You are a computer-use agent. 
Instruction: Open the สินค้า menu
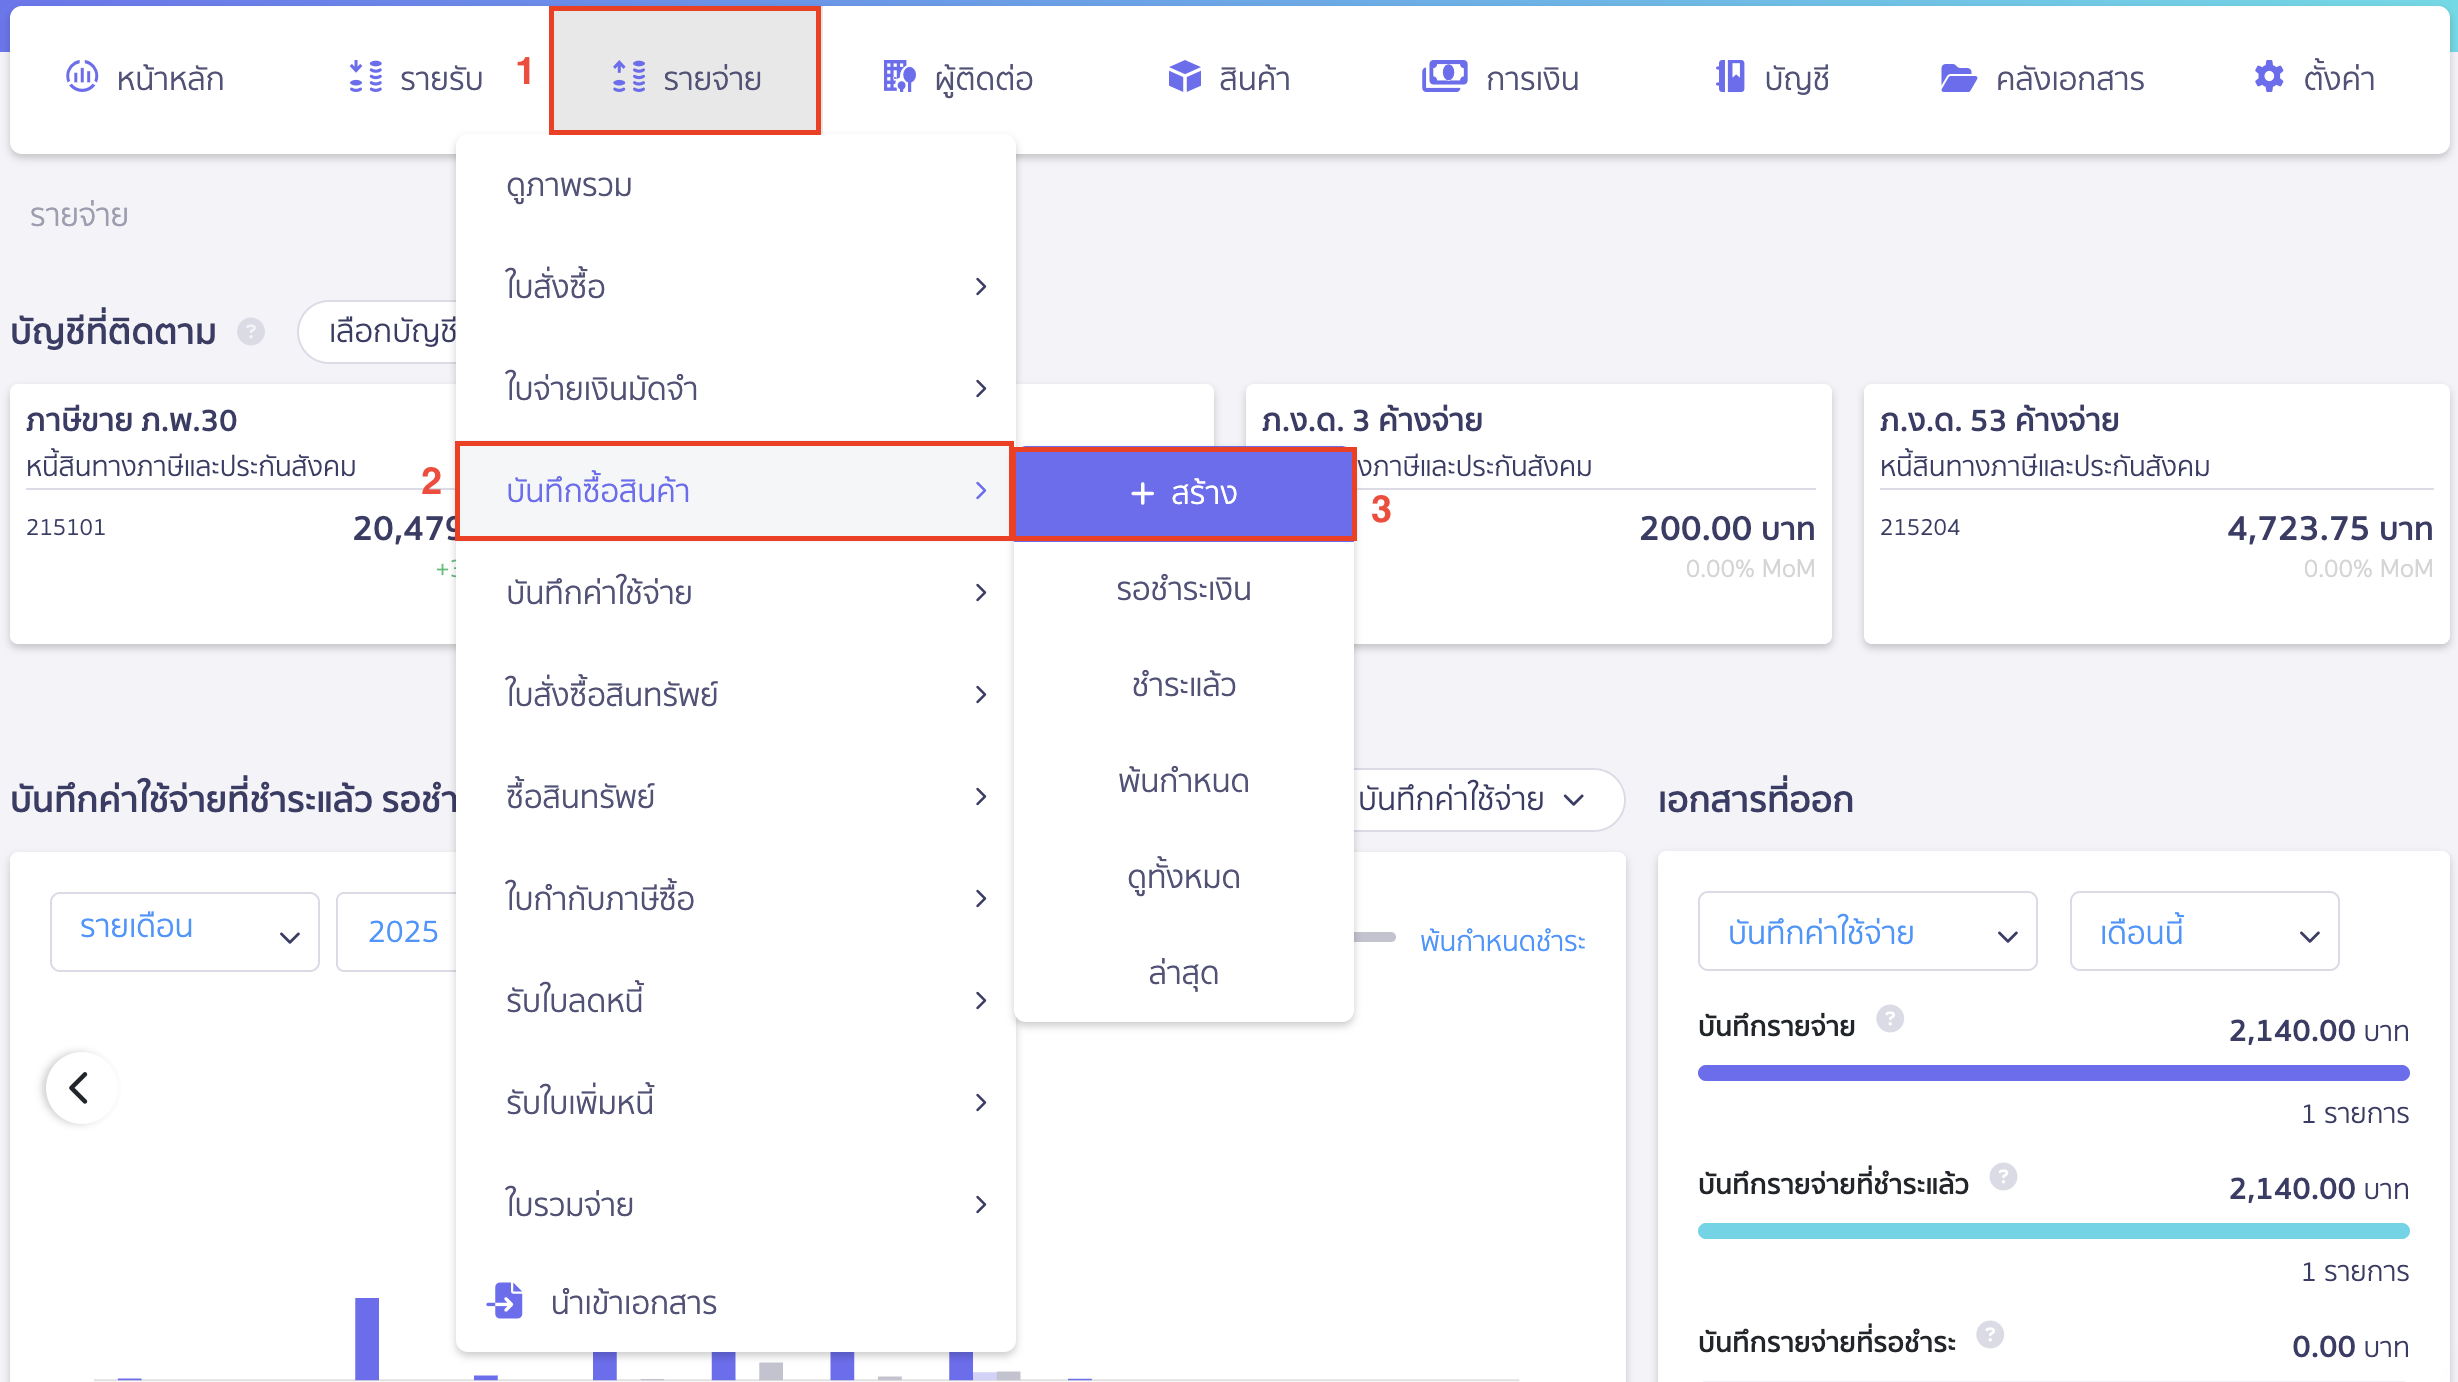point(1229,77)
